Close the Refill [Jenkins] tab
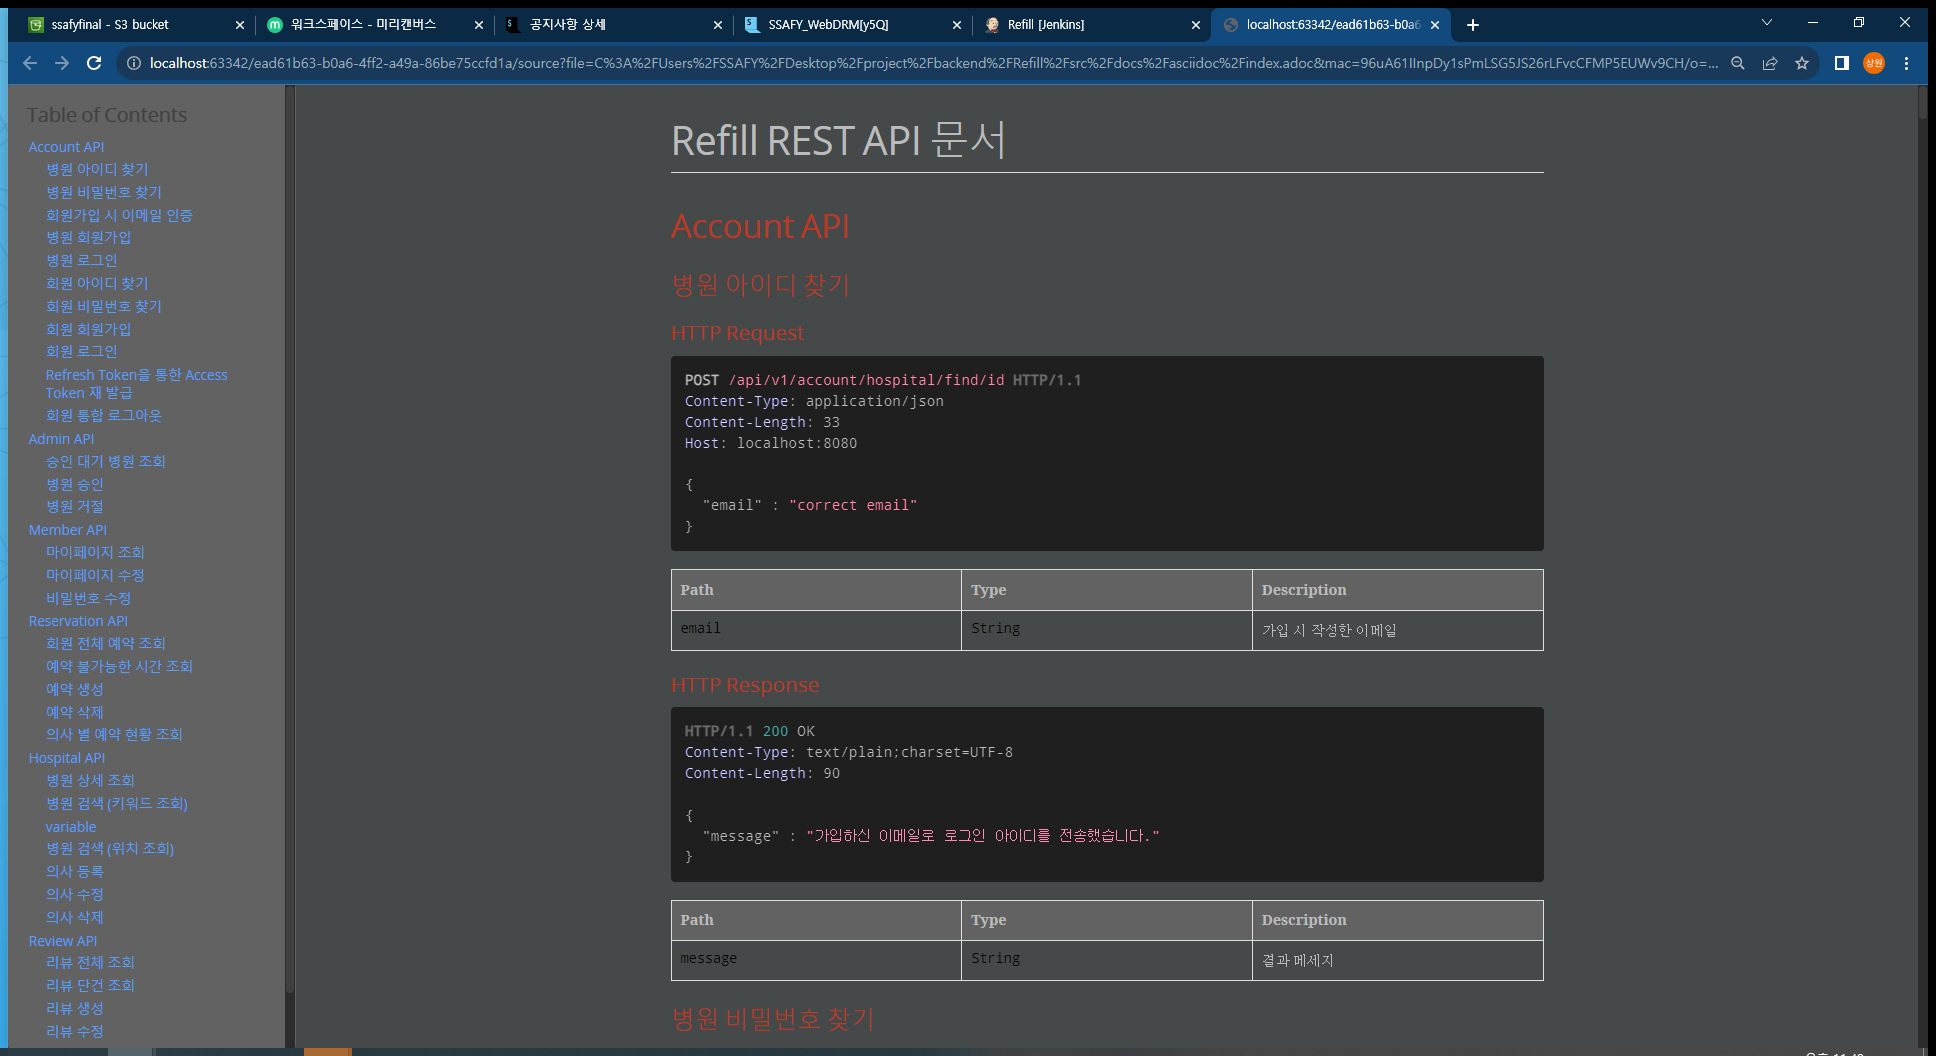 click(1195, 25)
